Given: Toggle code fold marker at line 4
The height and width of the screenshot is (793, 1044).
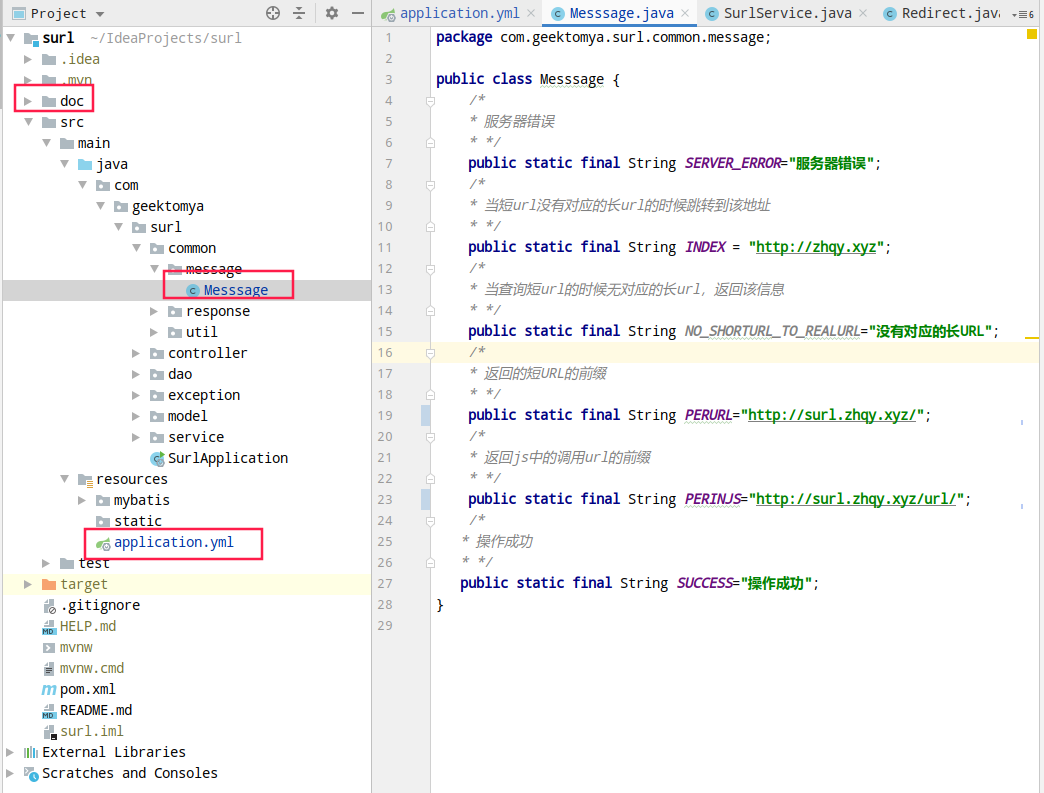Looking at the screenshot, I should (x=430, y=101).
